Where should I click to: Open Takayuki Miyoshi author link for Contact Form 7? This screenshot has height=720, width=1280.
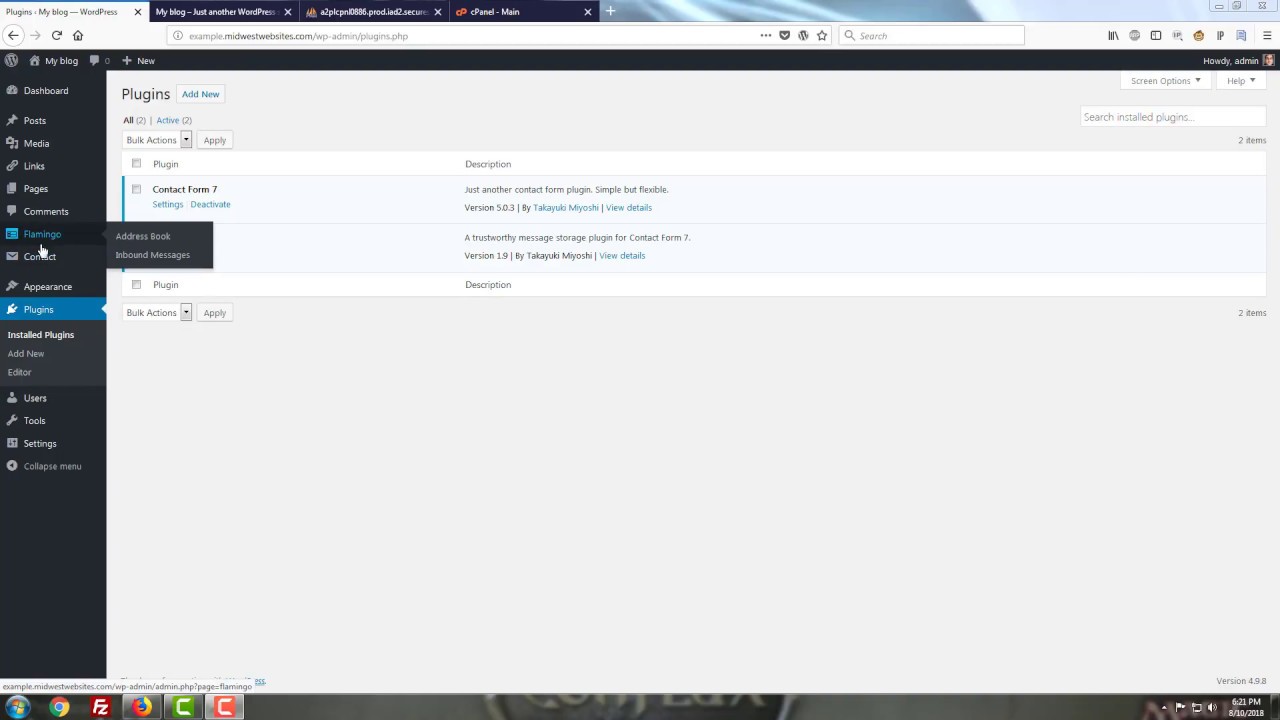(x=566, y=208)
